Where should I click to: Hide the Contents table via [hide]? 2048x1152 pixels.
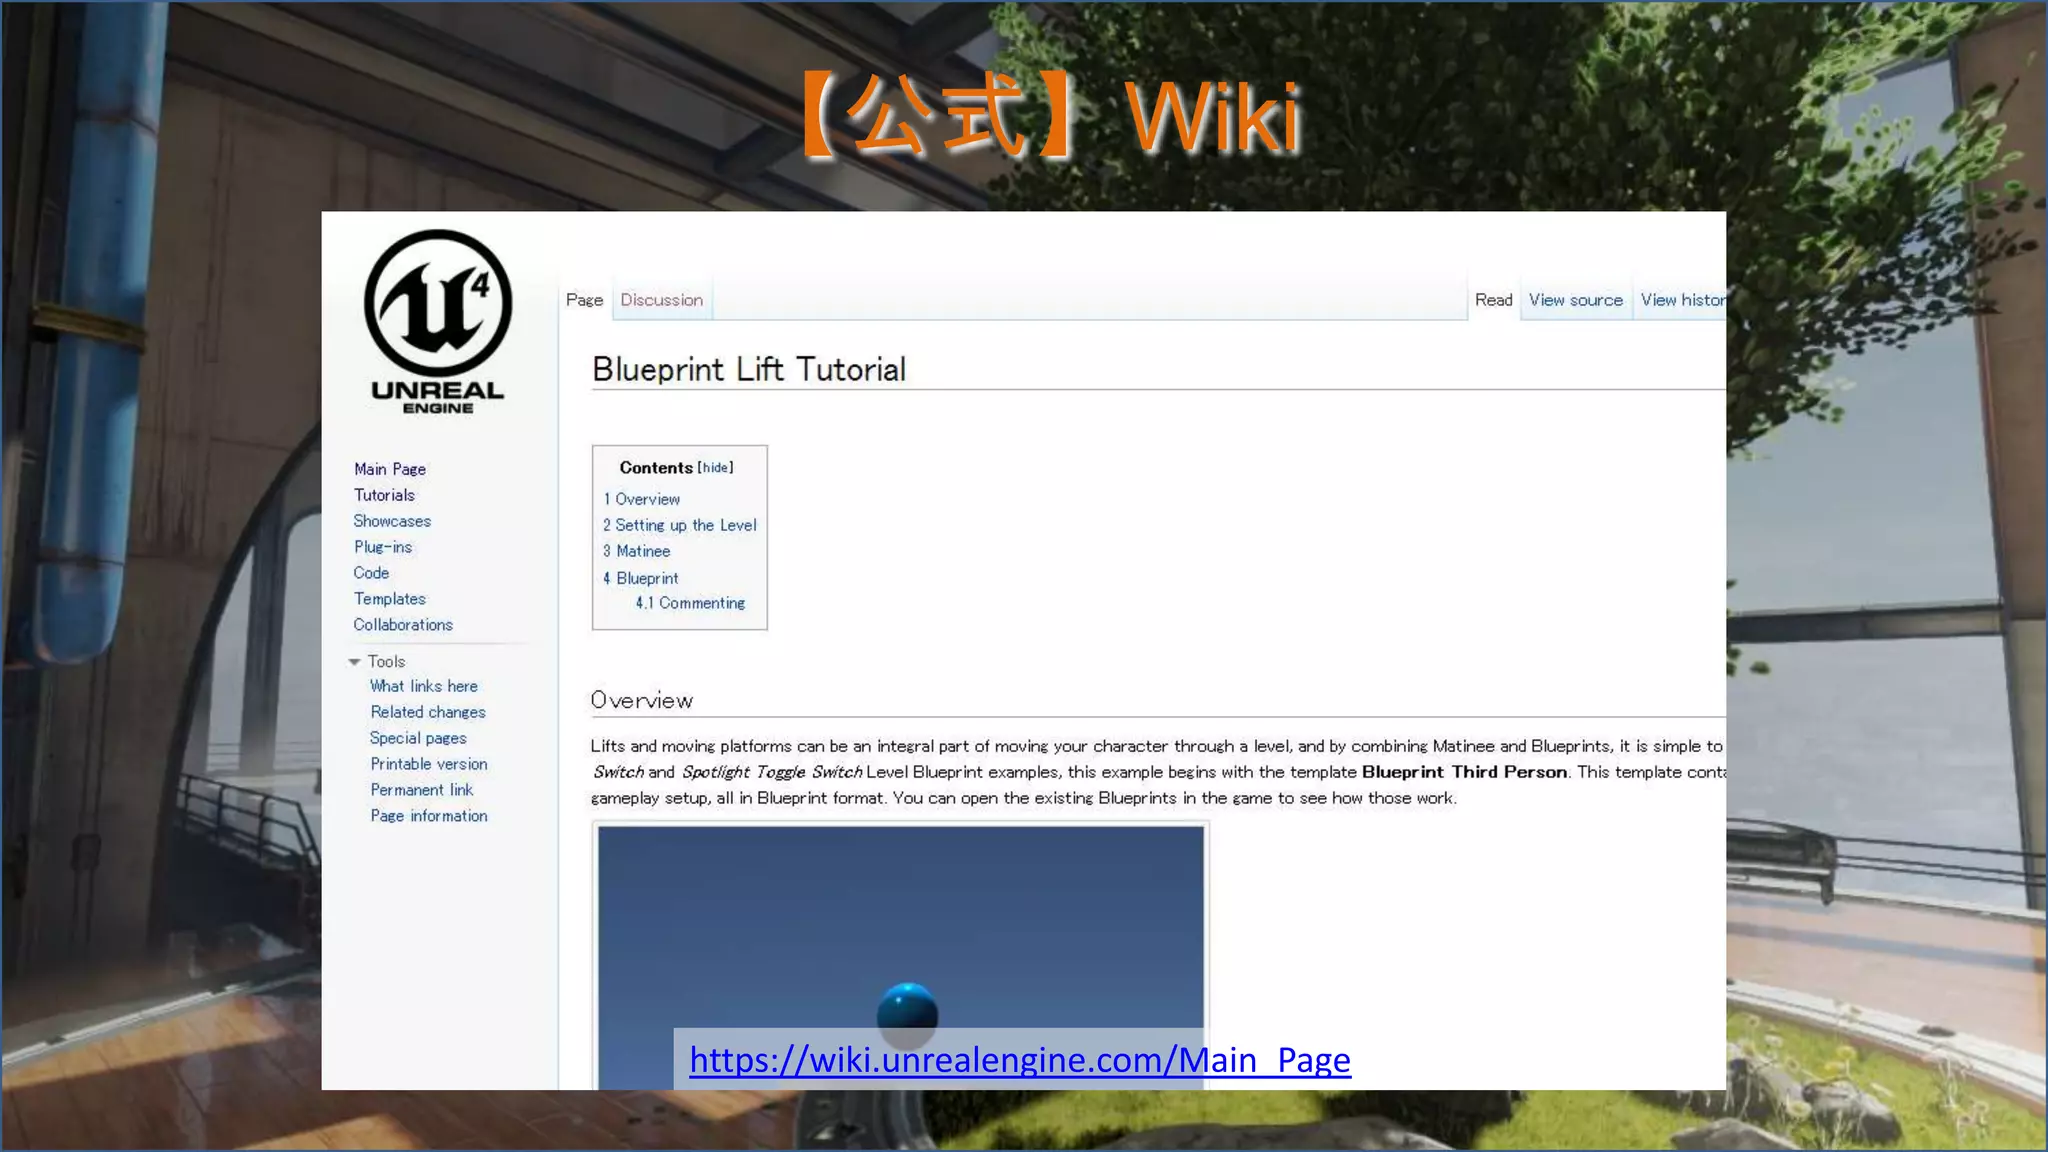point(715,467)
